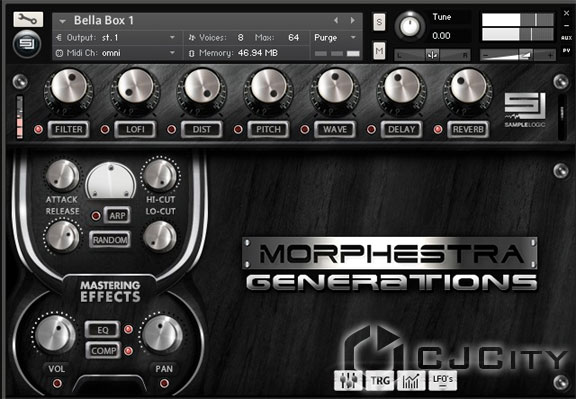Open the EQ mastering effect button
The height and width of the screenshot is (399, 576).
tap(102, 330)
